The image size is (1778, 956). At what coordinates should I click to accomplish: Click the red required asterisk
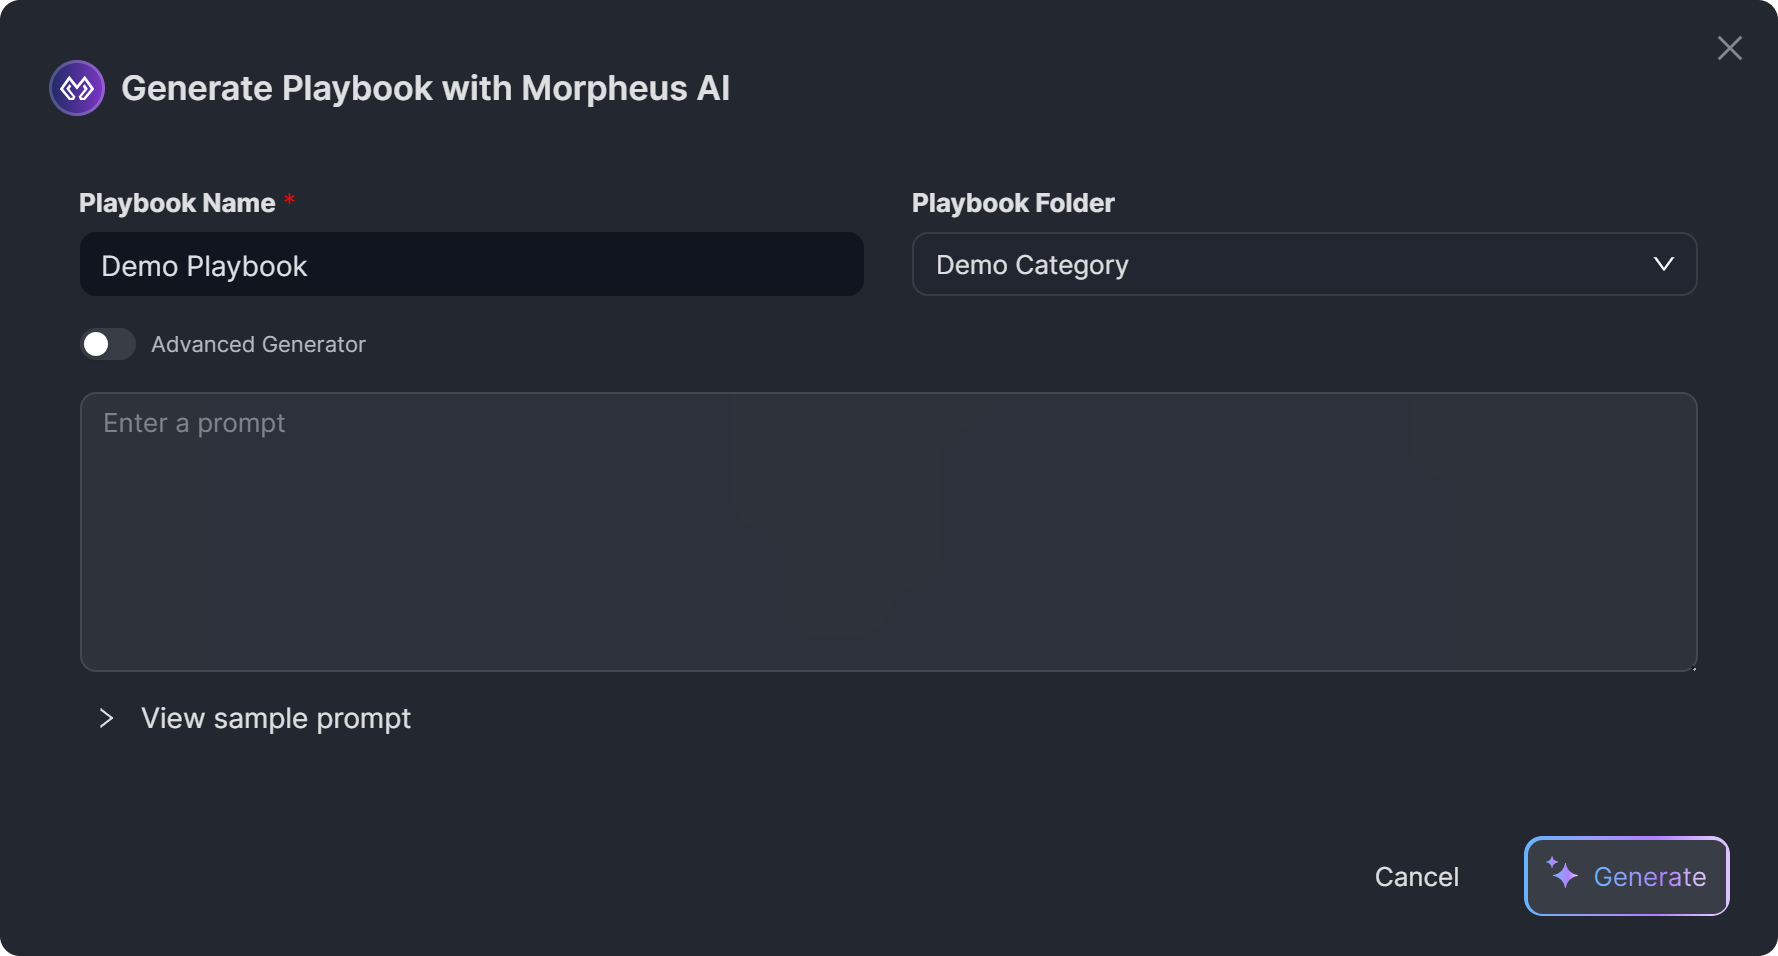(289, 200)
